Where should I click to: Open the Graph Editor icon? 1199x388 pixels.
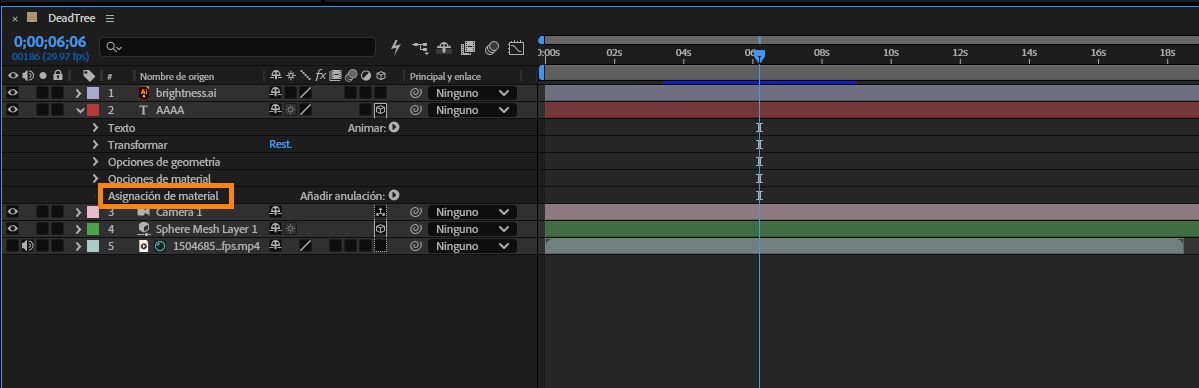[517, 47]
